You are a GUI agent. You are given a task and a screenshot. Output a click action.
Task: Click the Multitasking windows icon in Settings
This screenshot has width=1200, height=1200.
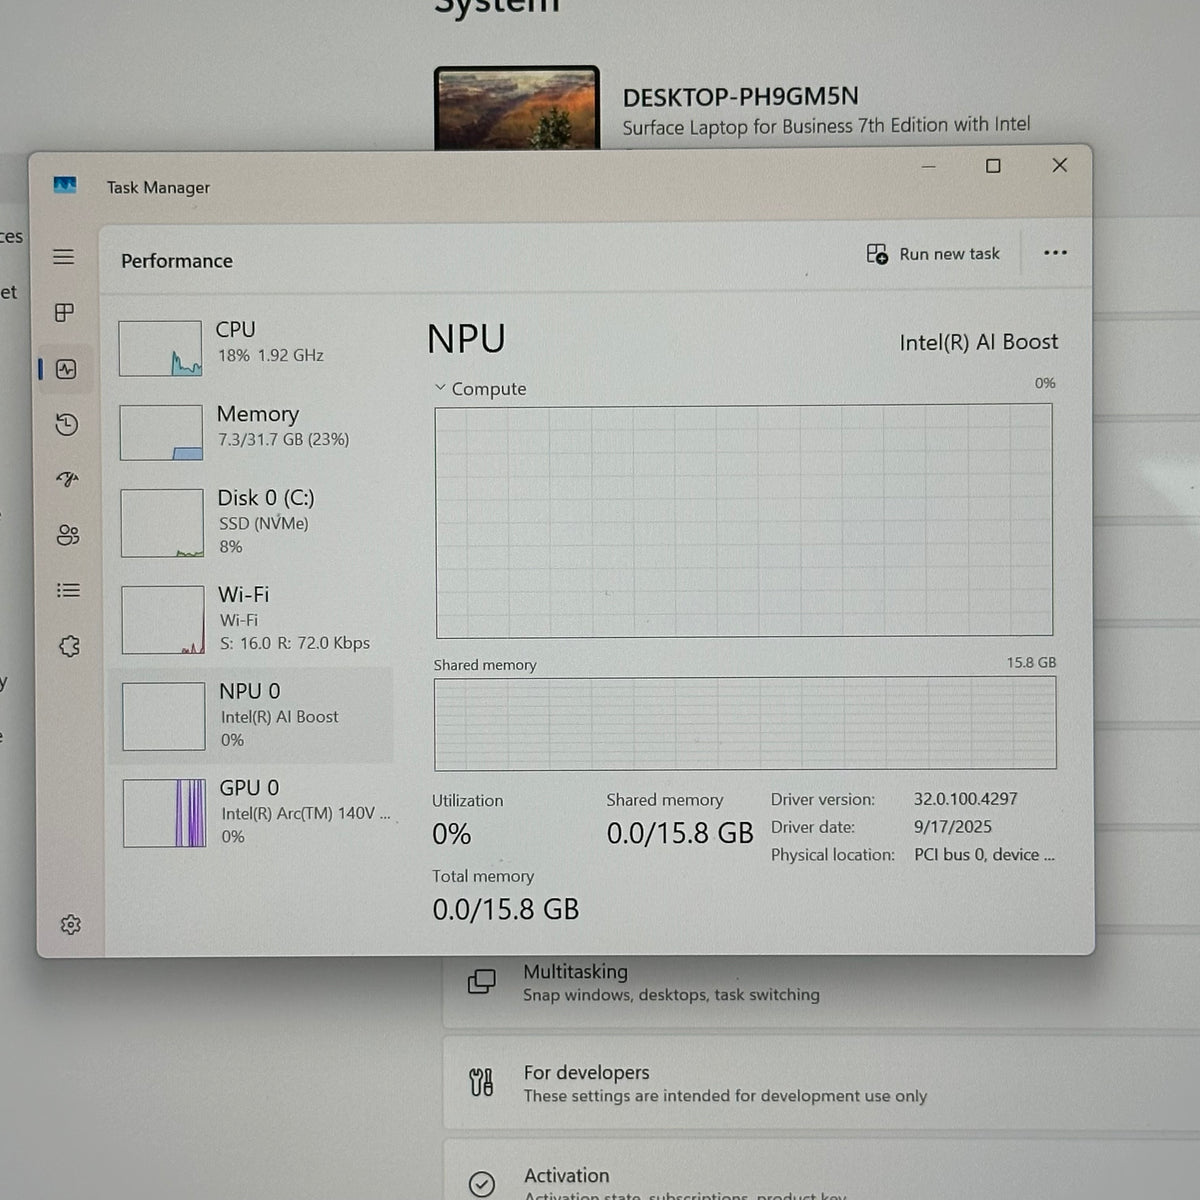tap(481, 982)
